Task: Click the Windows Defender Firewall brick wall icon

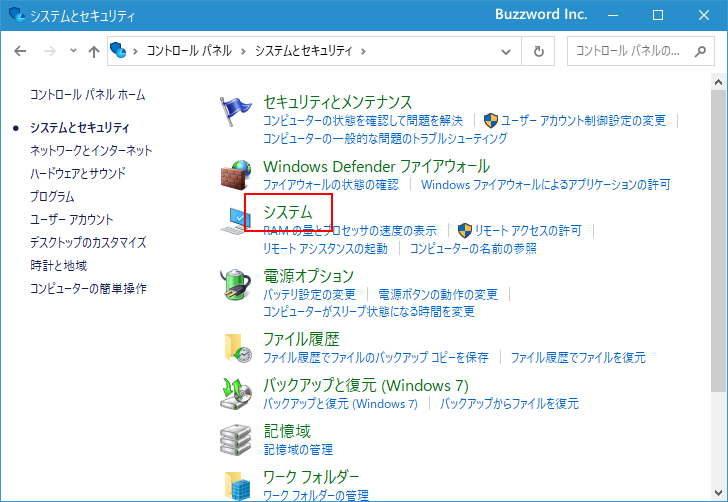Action: 236,175
